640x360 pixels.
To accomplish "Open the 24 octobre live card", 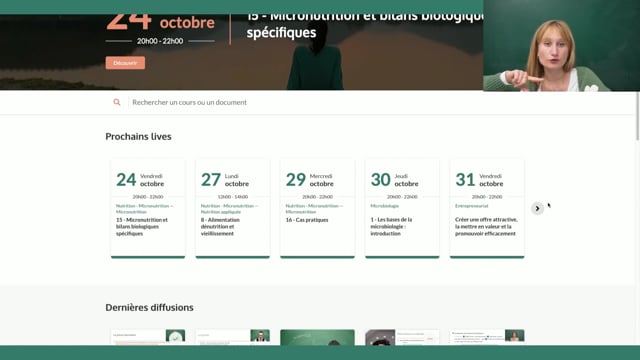I will (148, 209).
